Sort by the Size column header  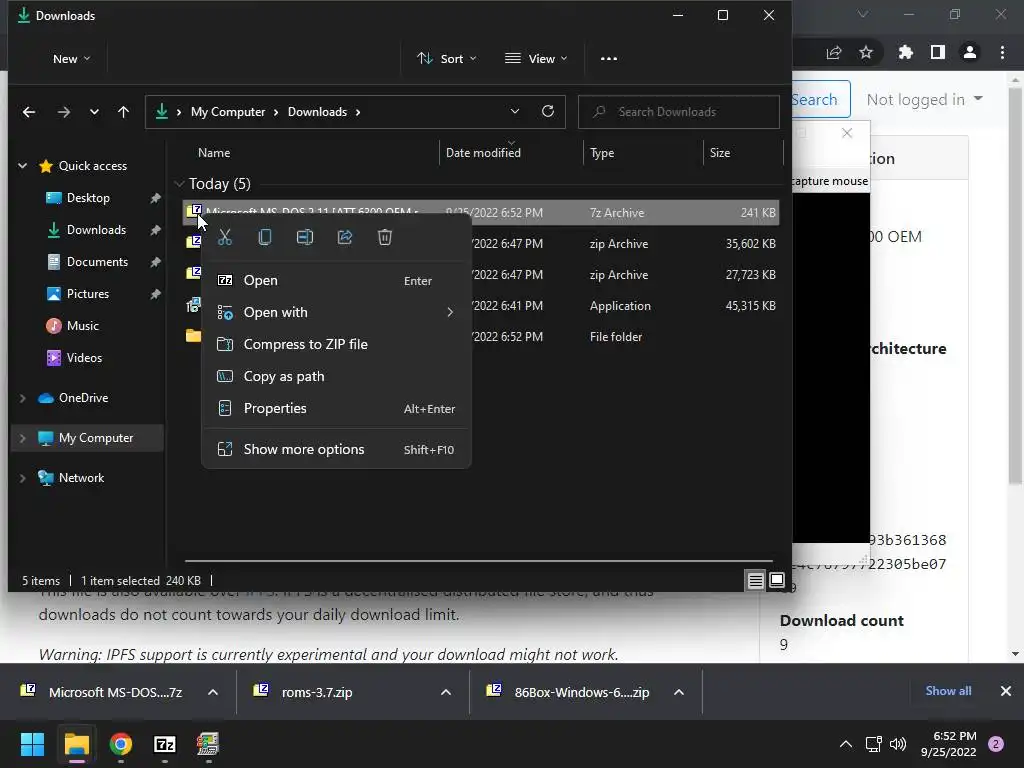click(720, 153)
